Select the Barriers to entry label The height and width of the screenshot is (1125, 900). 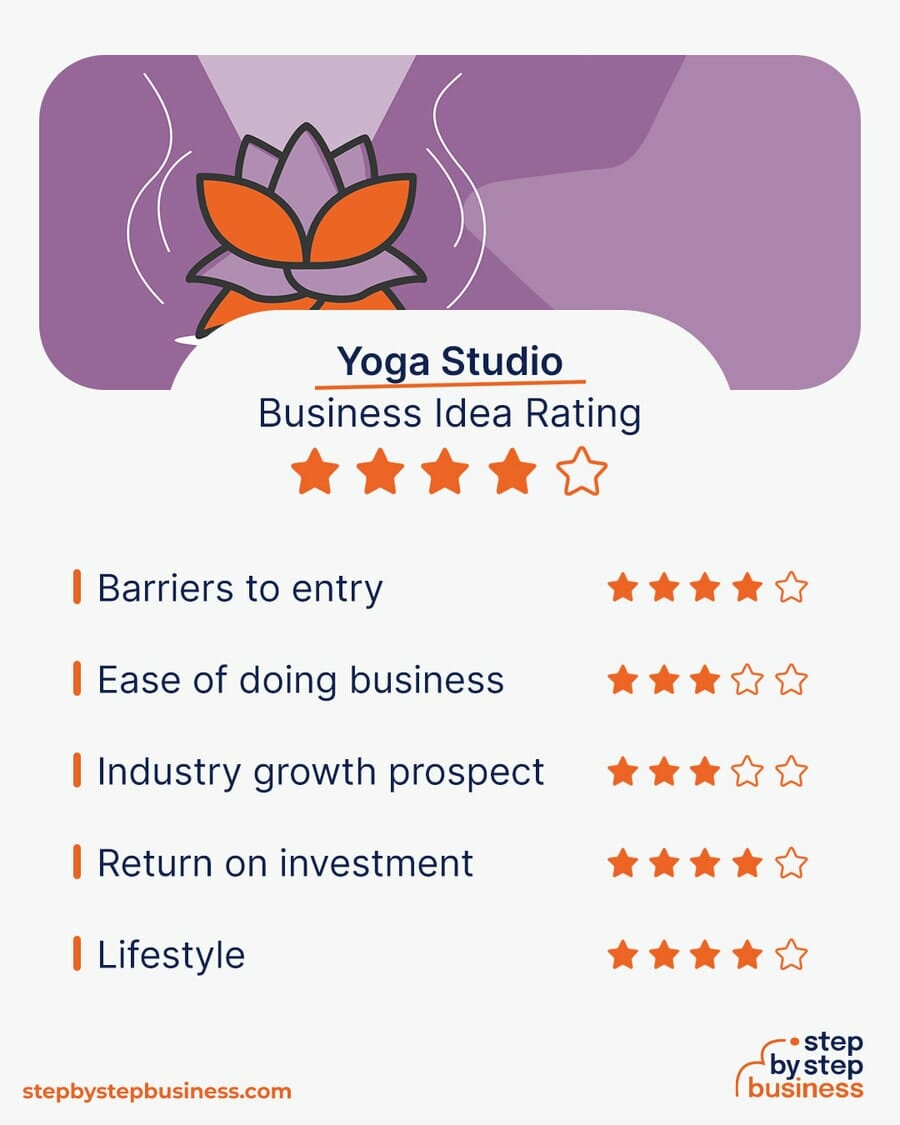point(240,588)
